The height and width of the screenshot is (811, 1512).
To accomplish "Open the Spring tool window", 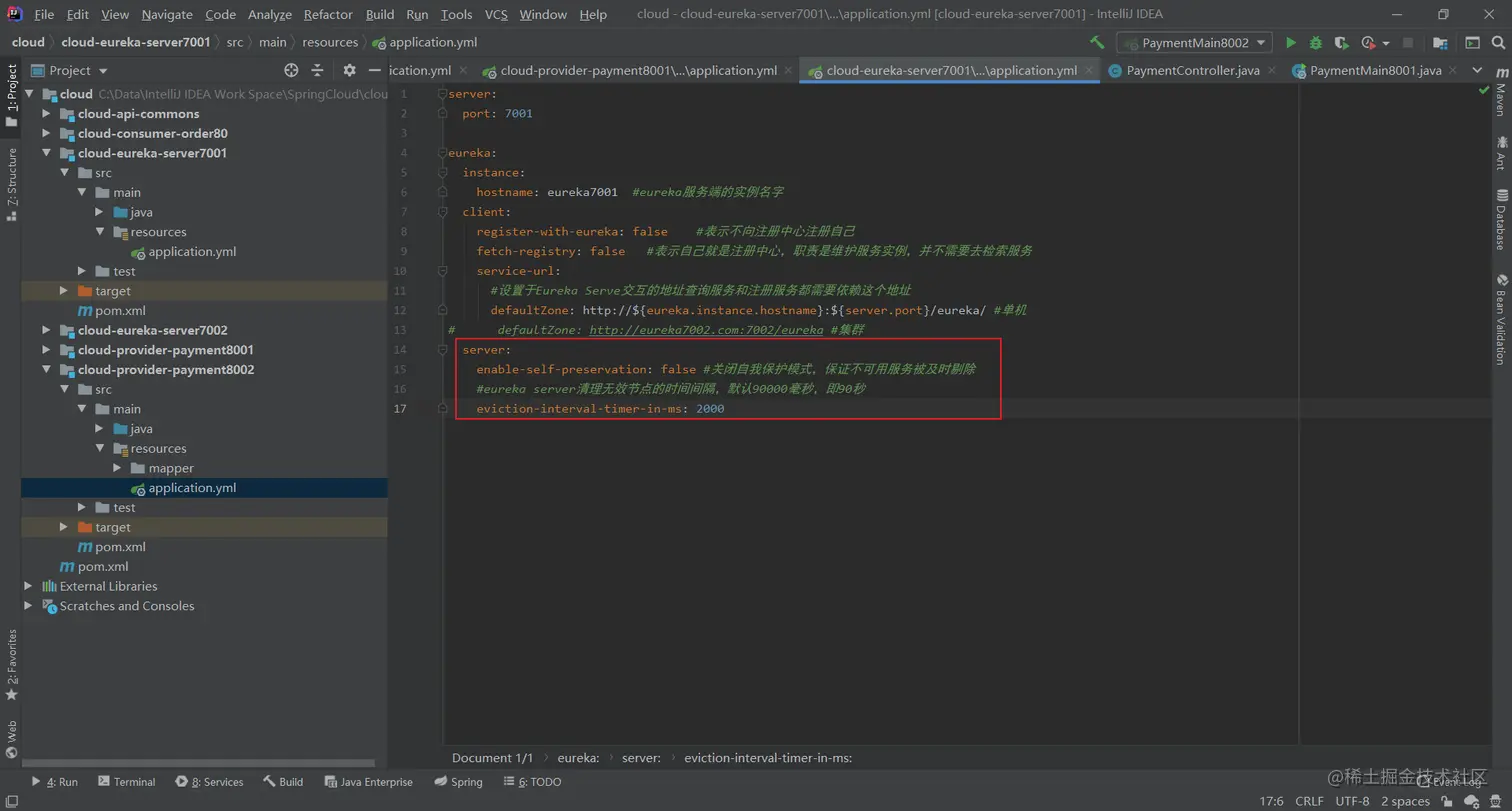I will tap(458, 782).
